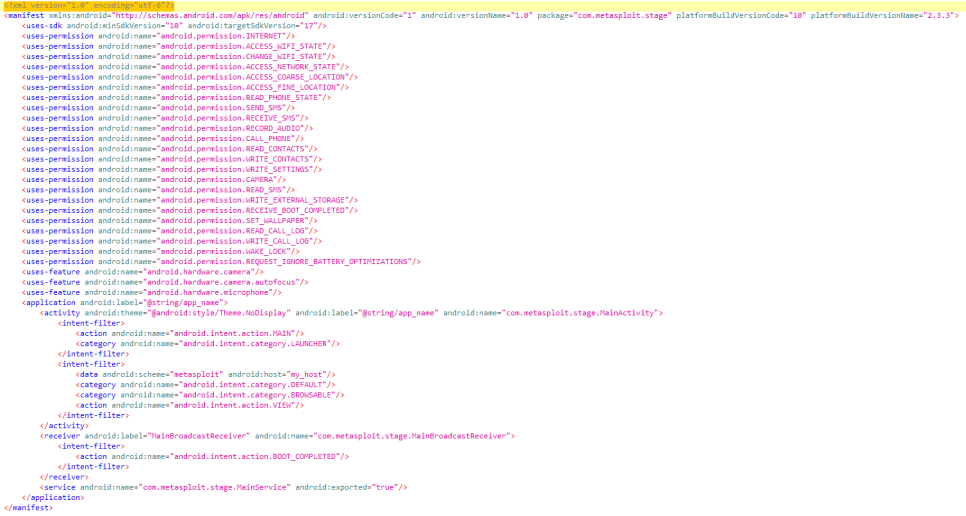Screen dimensions: 966x516
Task: Click the ACCESS_COARSE_LOCATION permission line
Action: [190, 77]
